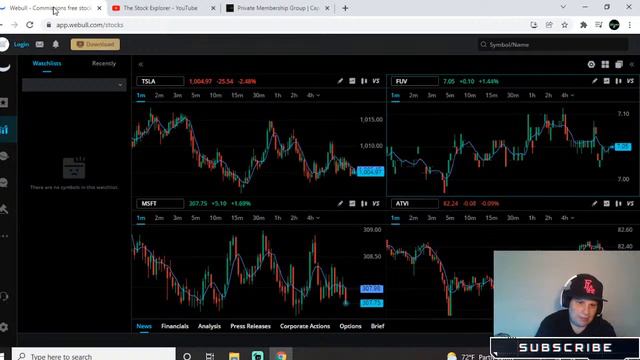Click VS compare icon on the ATVI chart

(630, 203)
